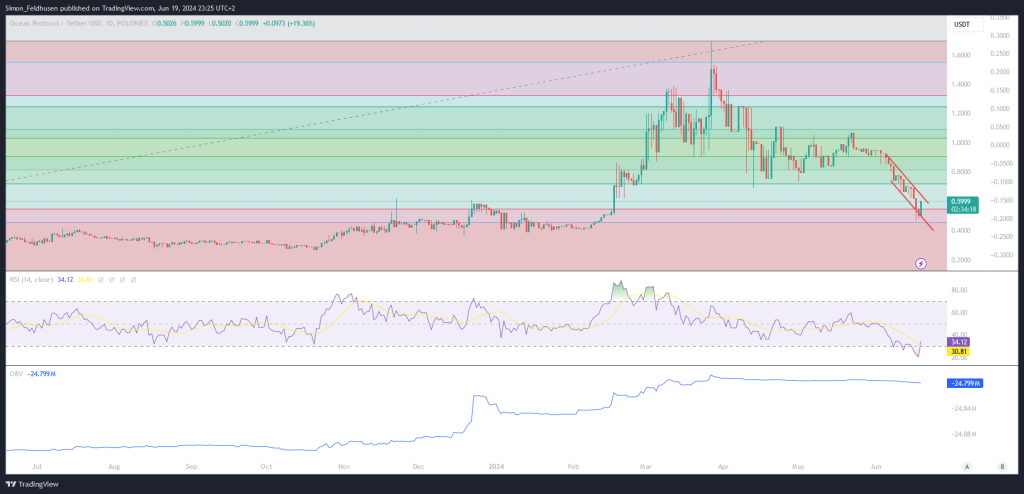Screen dimensions: 1024x494
Task: Click the Oct label on time axis
Action: [266, 467]
